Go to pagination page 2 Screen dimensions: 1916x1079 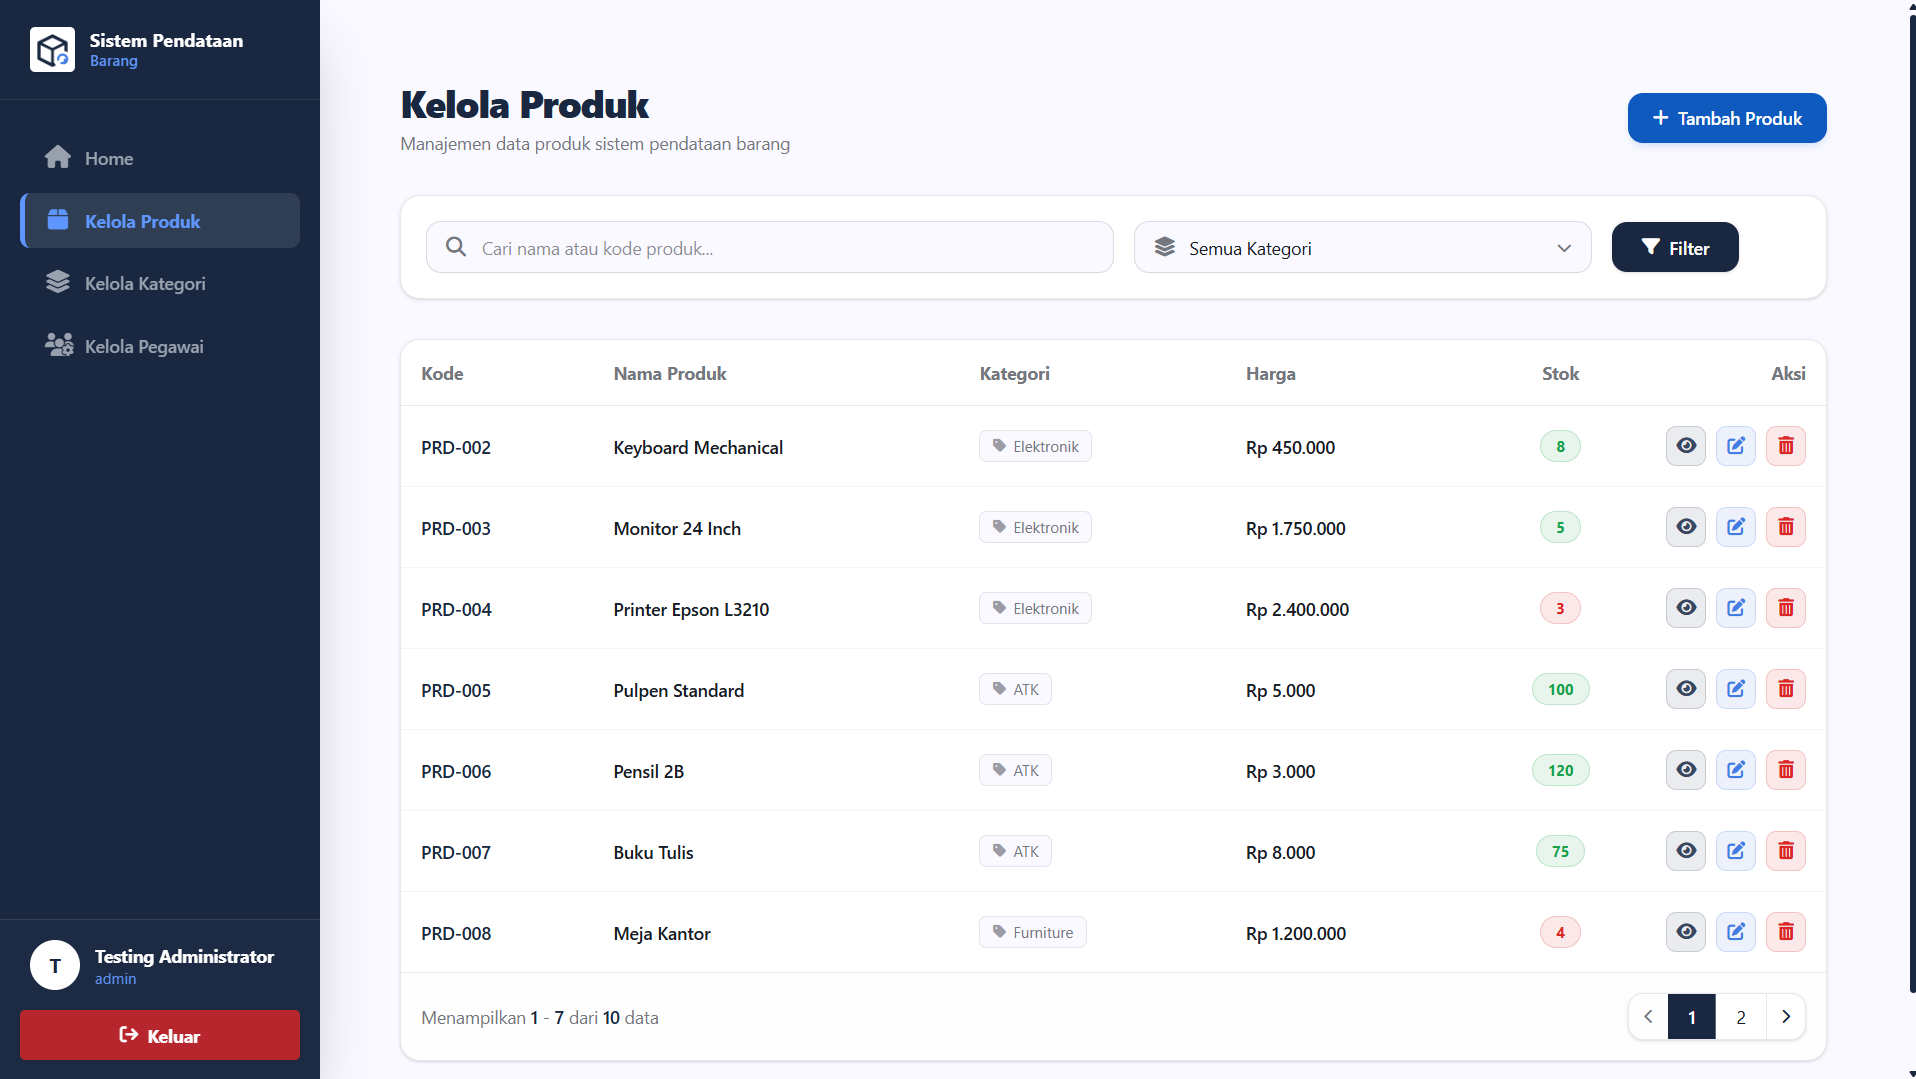tap(1741, 1017)
